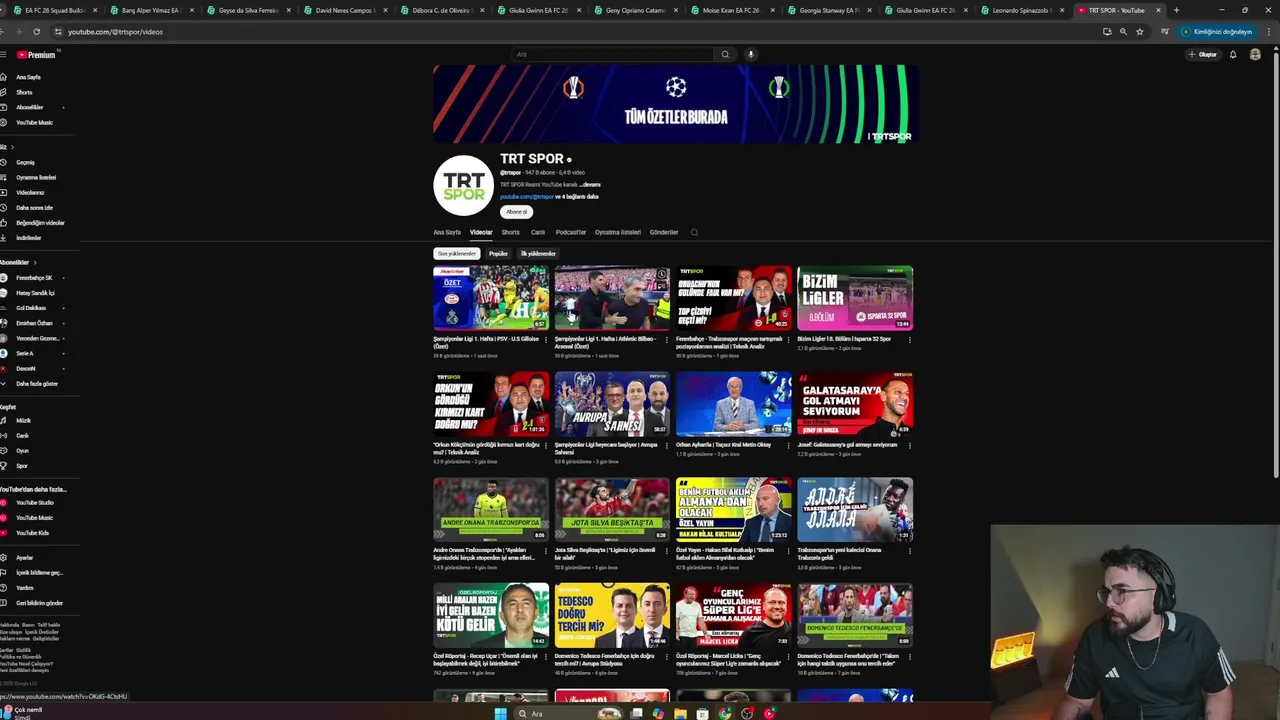
Task: Open Shorts from the sidebar
Action: point(24,92)
